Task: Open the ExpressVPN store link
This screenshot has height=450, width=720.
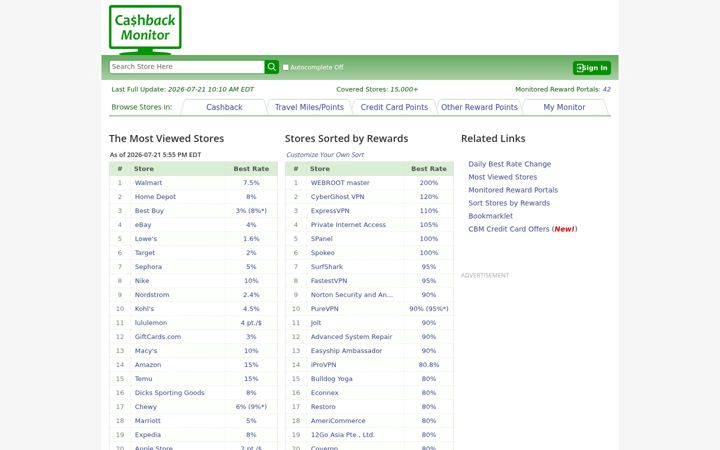Action: click(x=330, y=211)
